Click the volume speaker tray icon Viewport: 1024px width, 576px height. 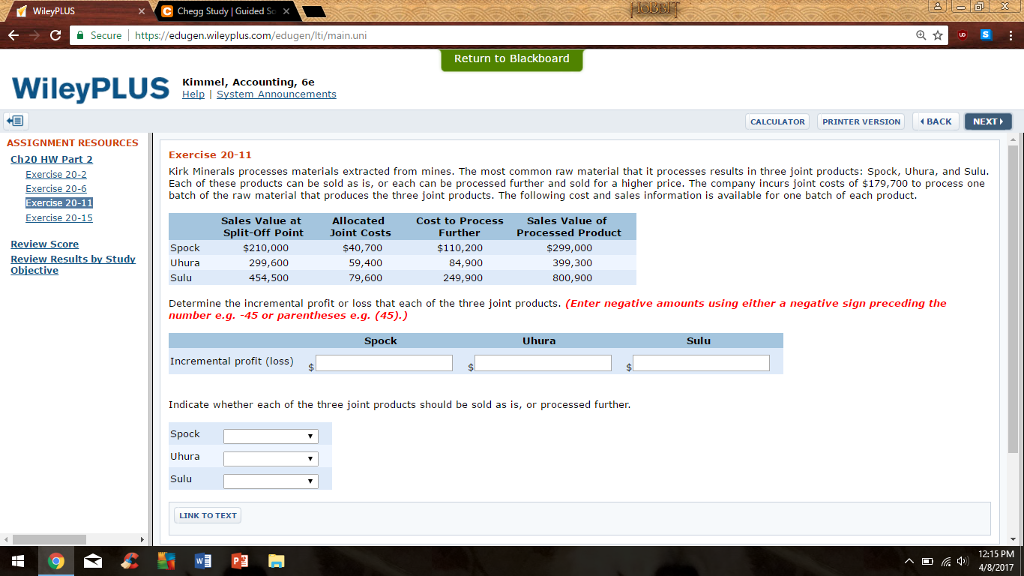pyautogui.click(x=962, y=561)
